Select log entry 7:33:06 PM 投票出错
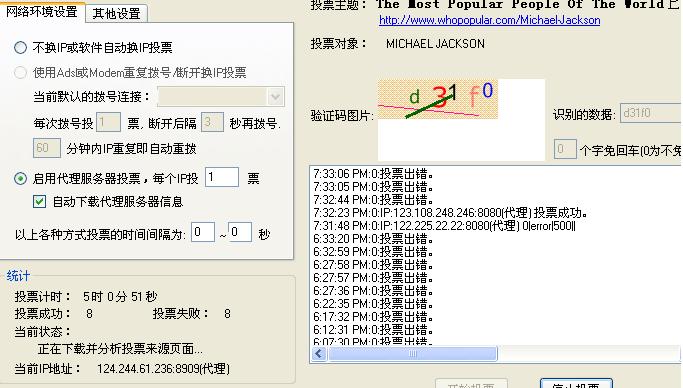Viewport: 683px width, 388px height. pyautogui.click(x=373, y=174)
